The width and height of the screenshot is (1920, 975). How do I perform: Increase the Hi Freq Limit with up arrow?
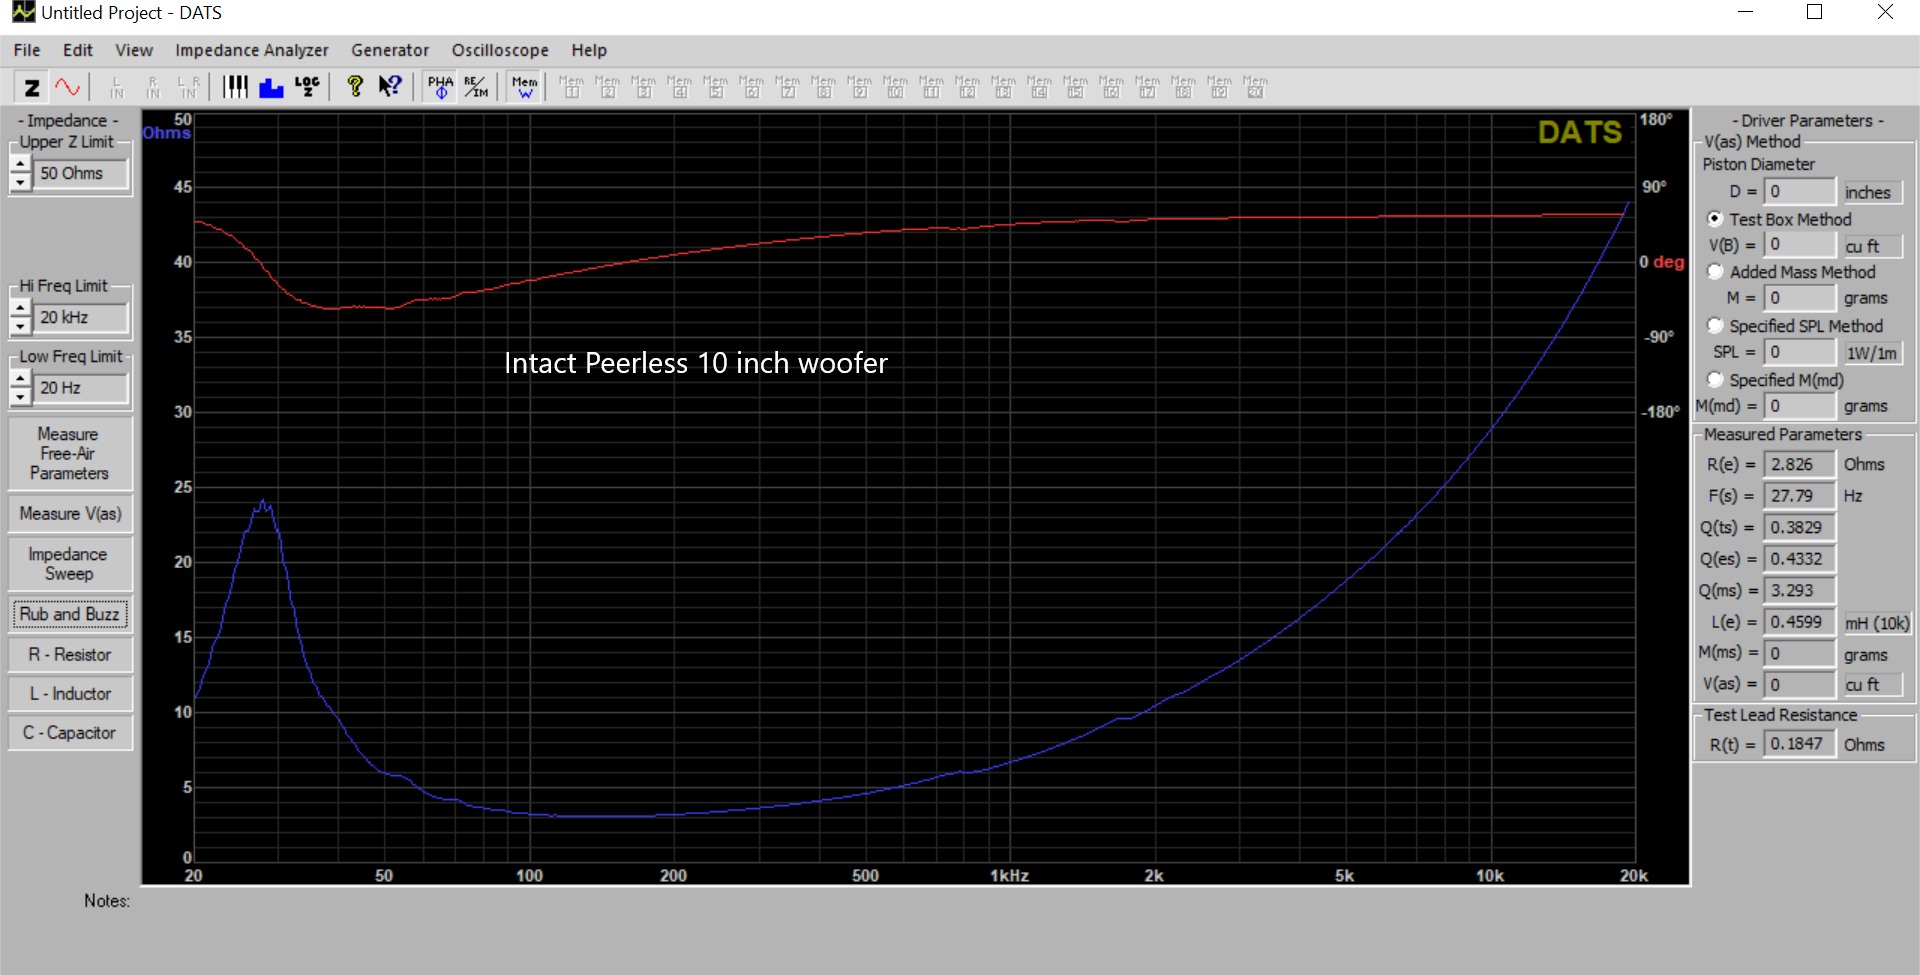[20, 308]
